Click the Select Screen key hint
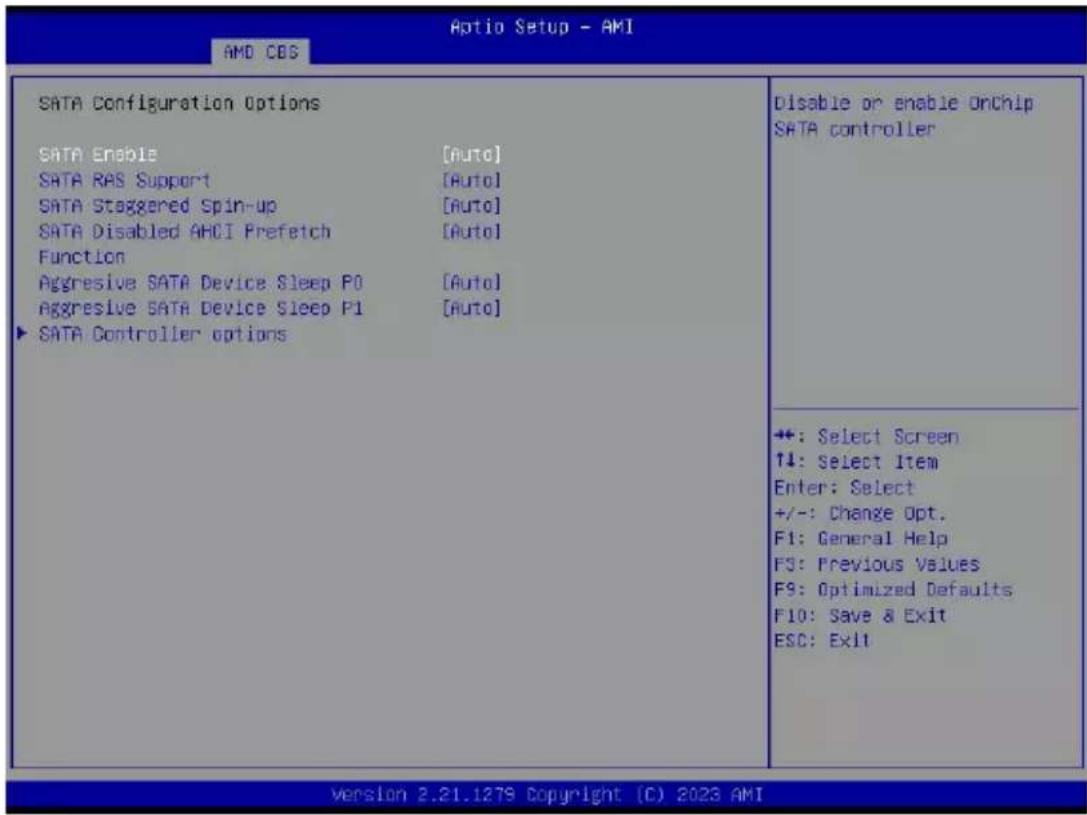1087x815 pixels. pyautogui.click(x=867, y=437)
